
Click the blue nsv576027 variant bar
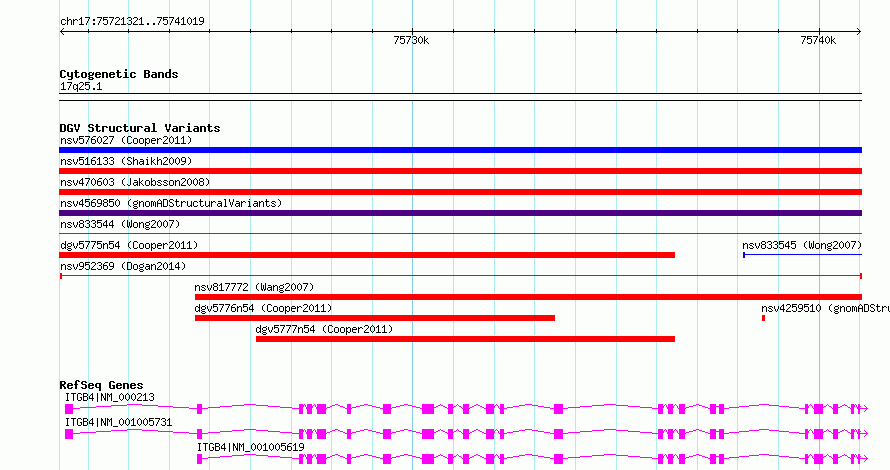(x=460, y=150)
